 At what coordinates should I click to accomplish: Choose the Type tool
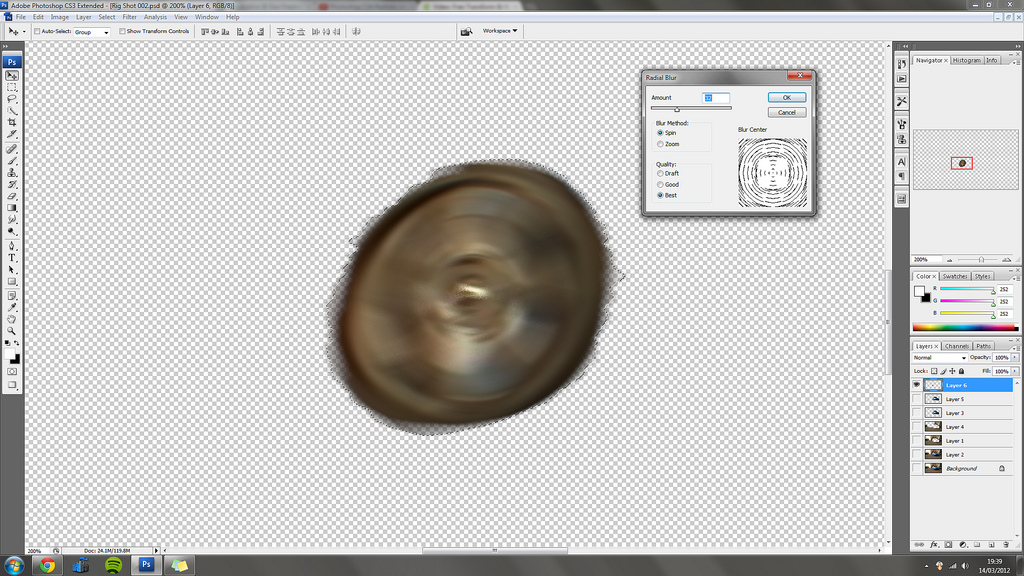[12, 258]
